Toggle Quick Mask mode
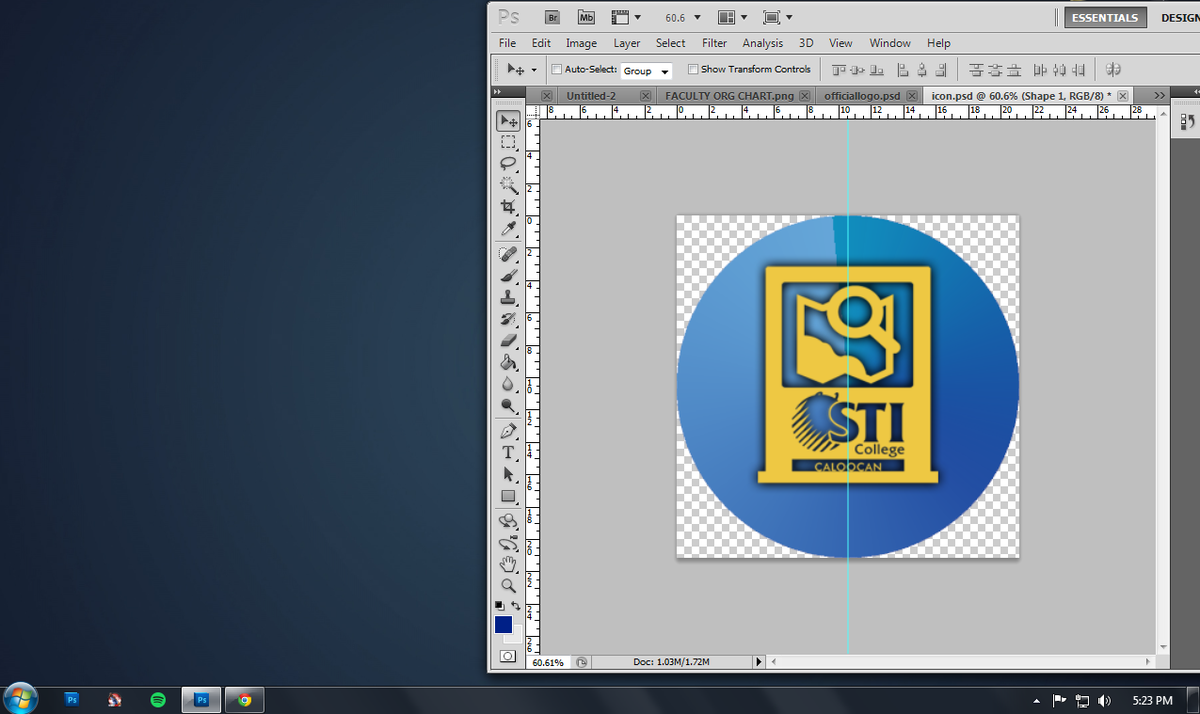 point(508,656)
